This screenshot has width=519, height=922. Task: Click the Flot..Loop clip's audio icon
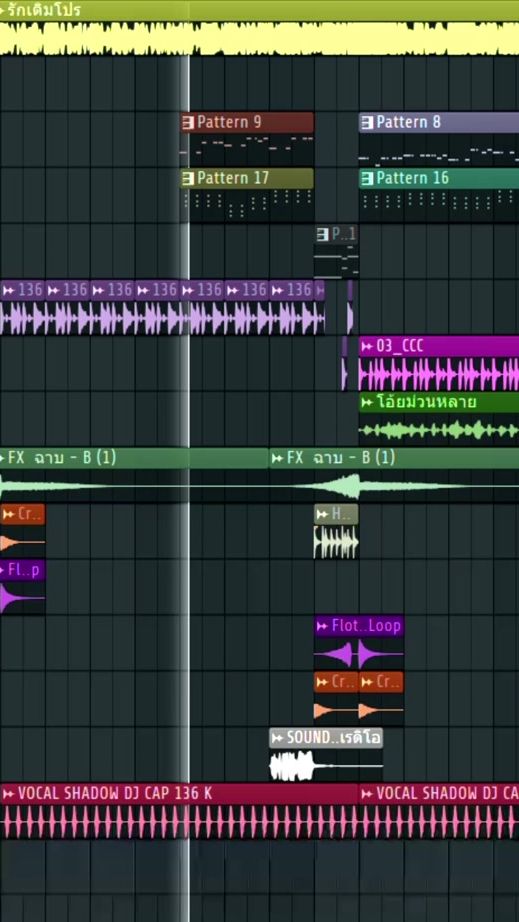(323, 626)
